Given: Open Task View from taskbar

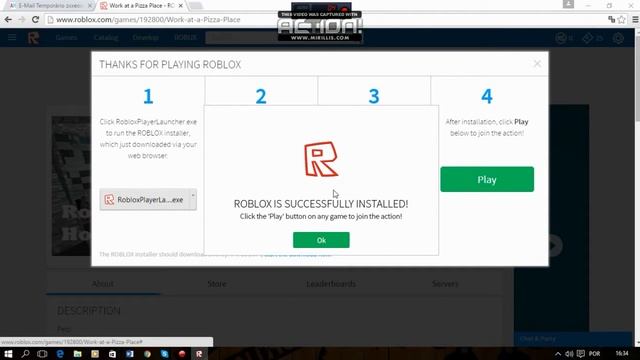Looking at the screenshot, I should [x=42, y=353].
